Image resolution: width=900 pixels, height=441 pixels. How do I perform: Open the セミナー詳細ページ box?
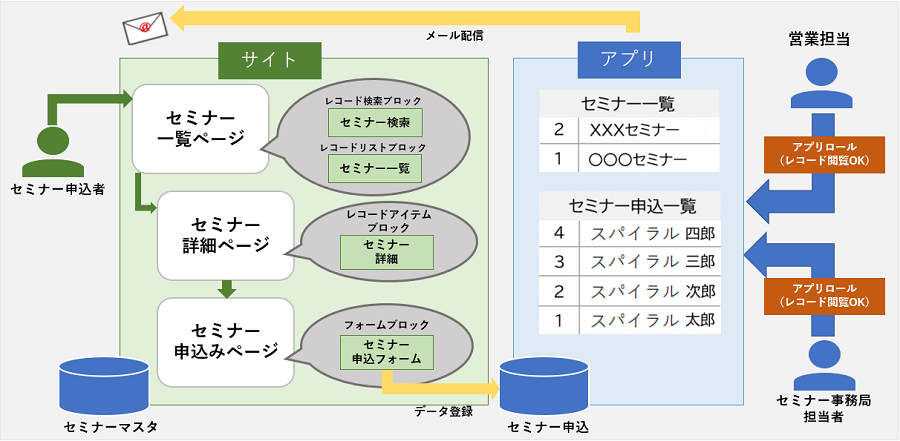[226, 235]
